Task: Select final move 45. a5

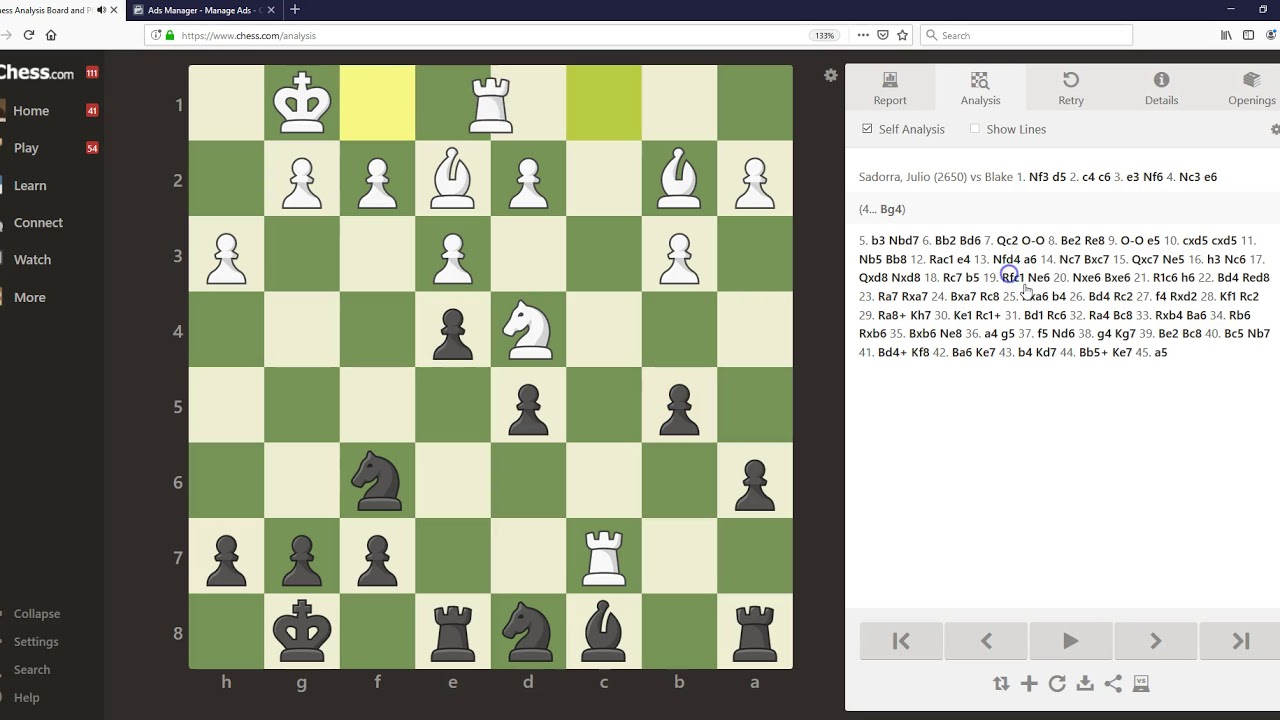Action: coord(1160,353)
